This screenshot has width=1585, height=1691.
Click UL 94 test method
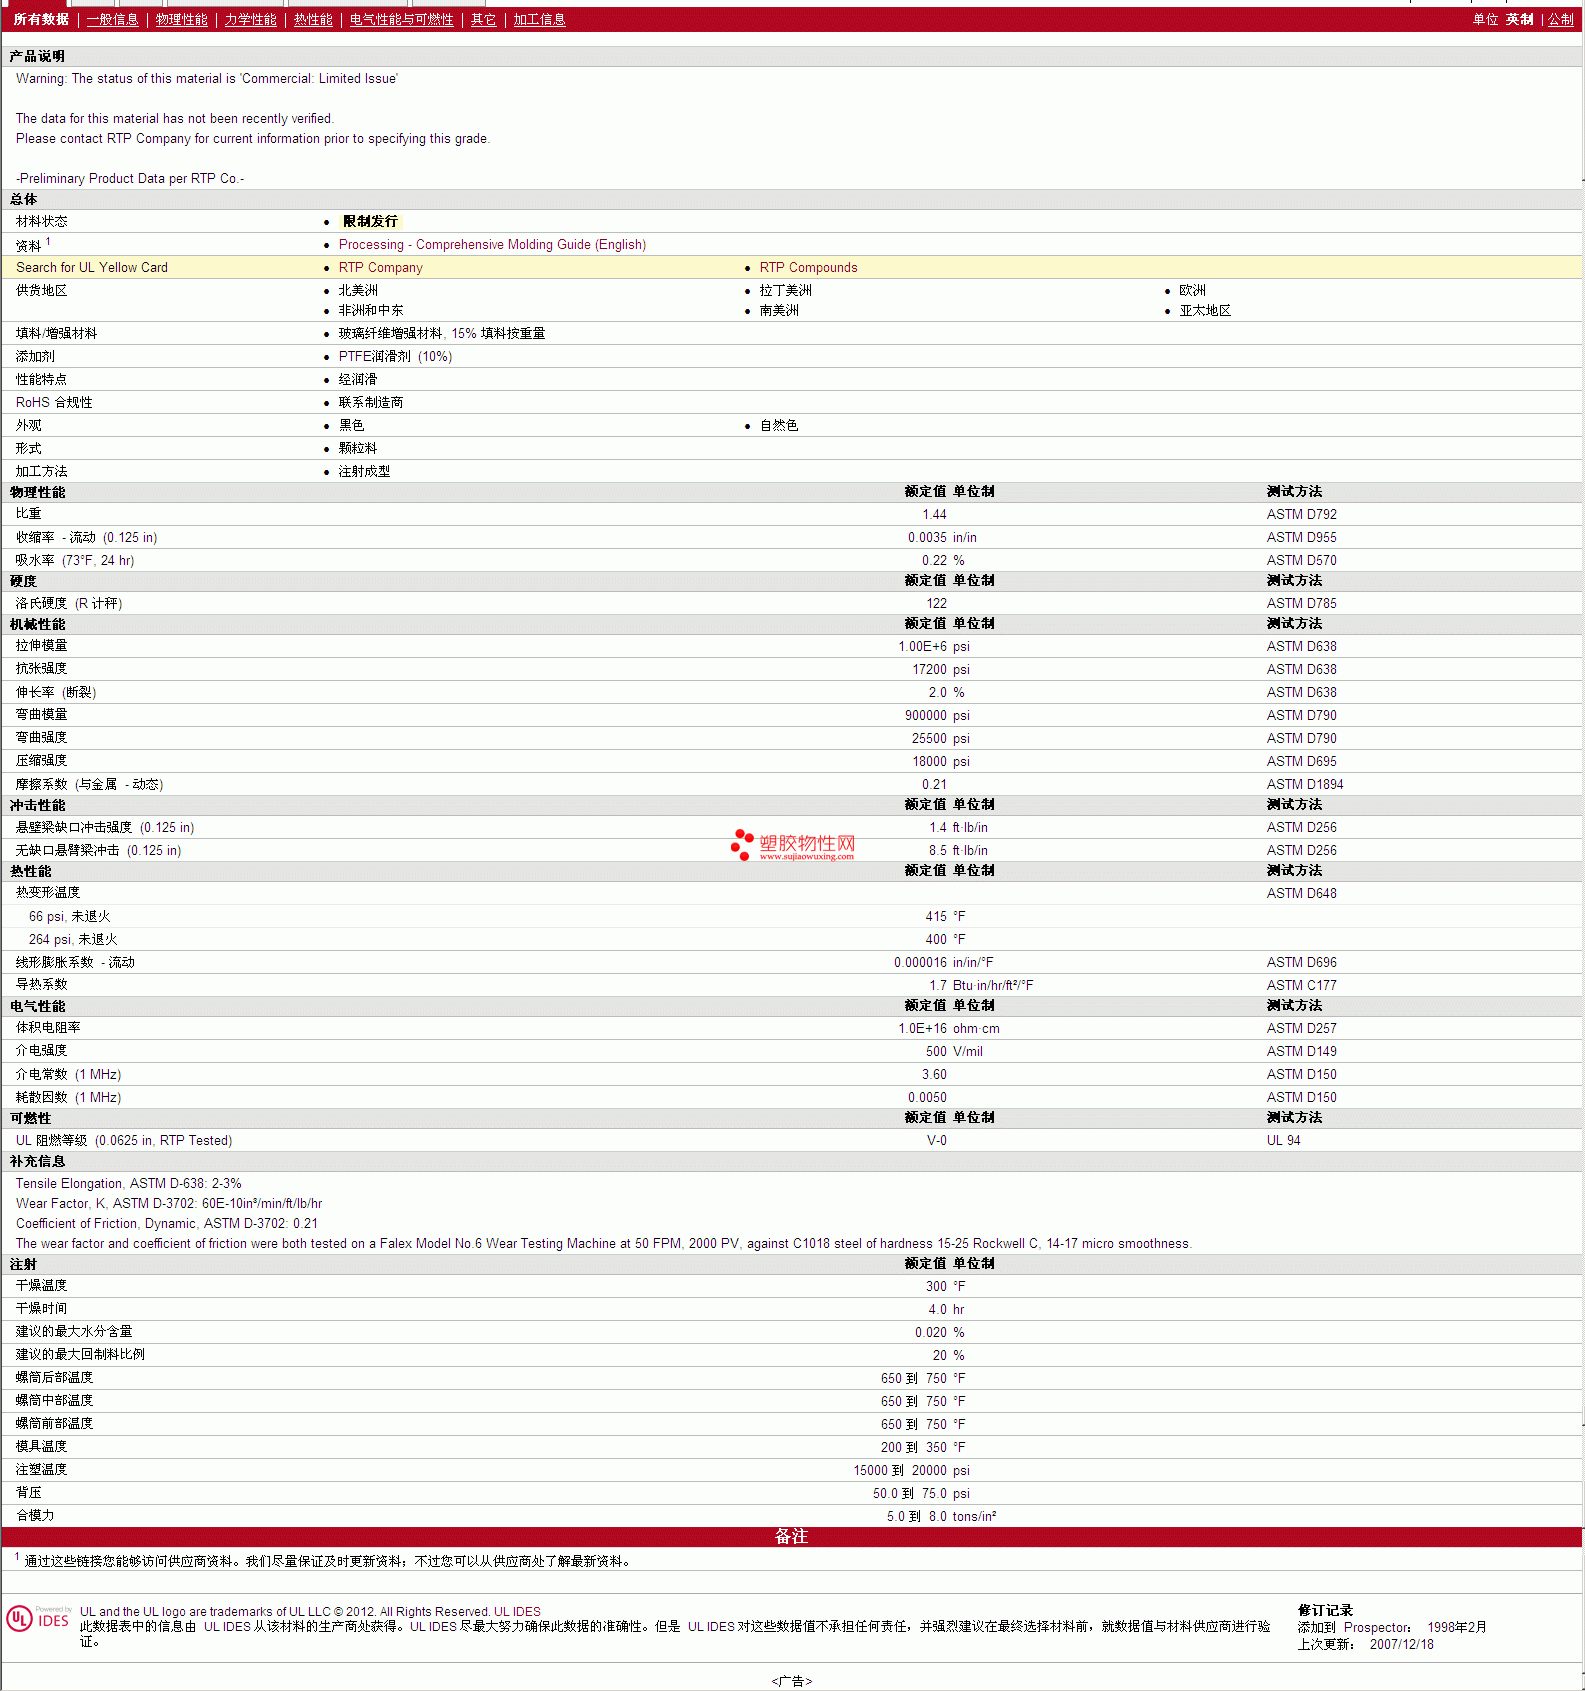[x=1283, y=1140]
